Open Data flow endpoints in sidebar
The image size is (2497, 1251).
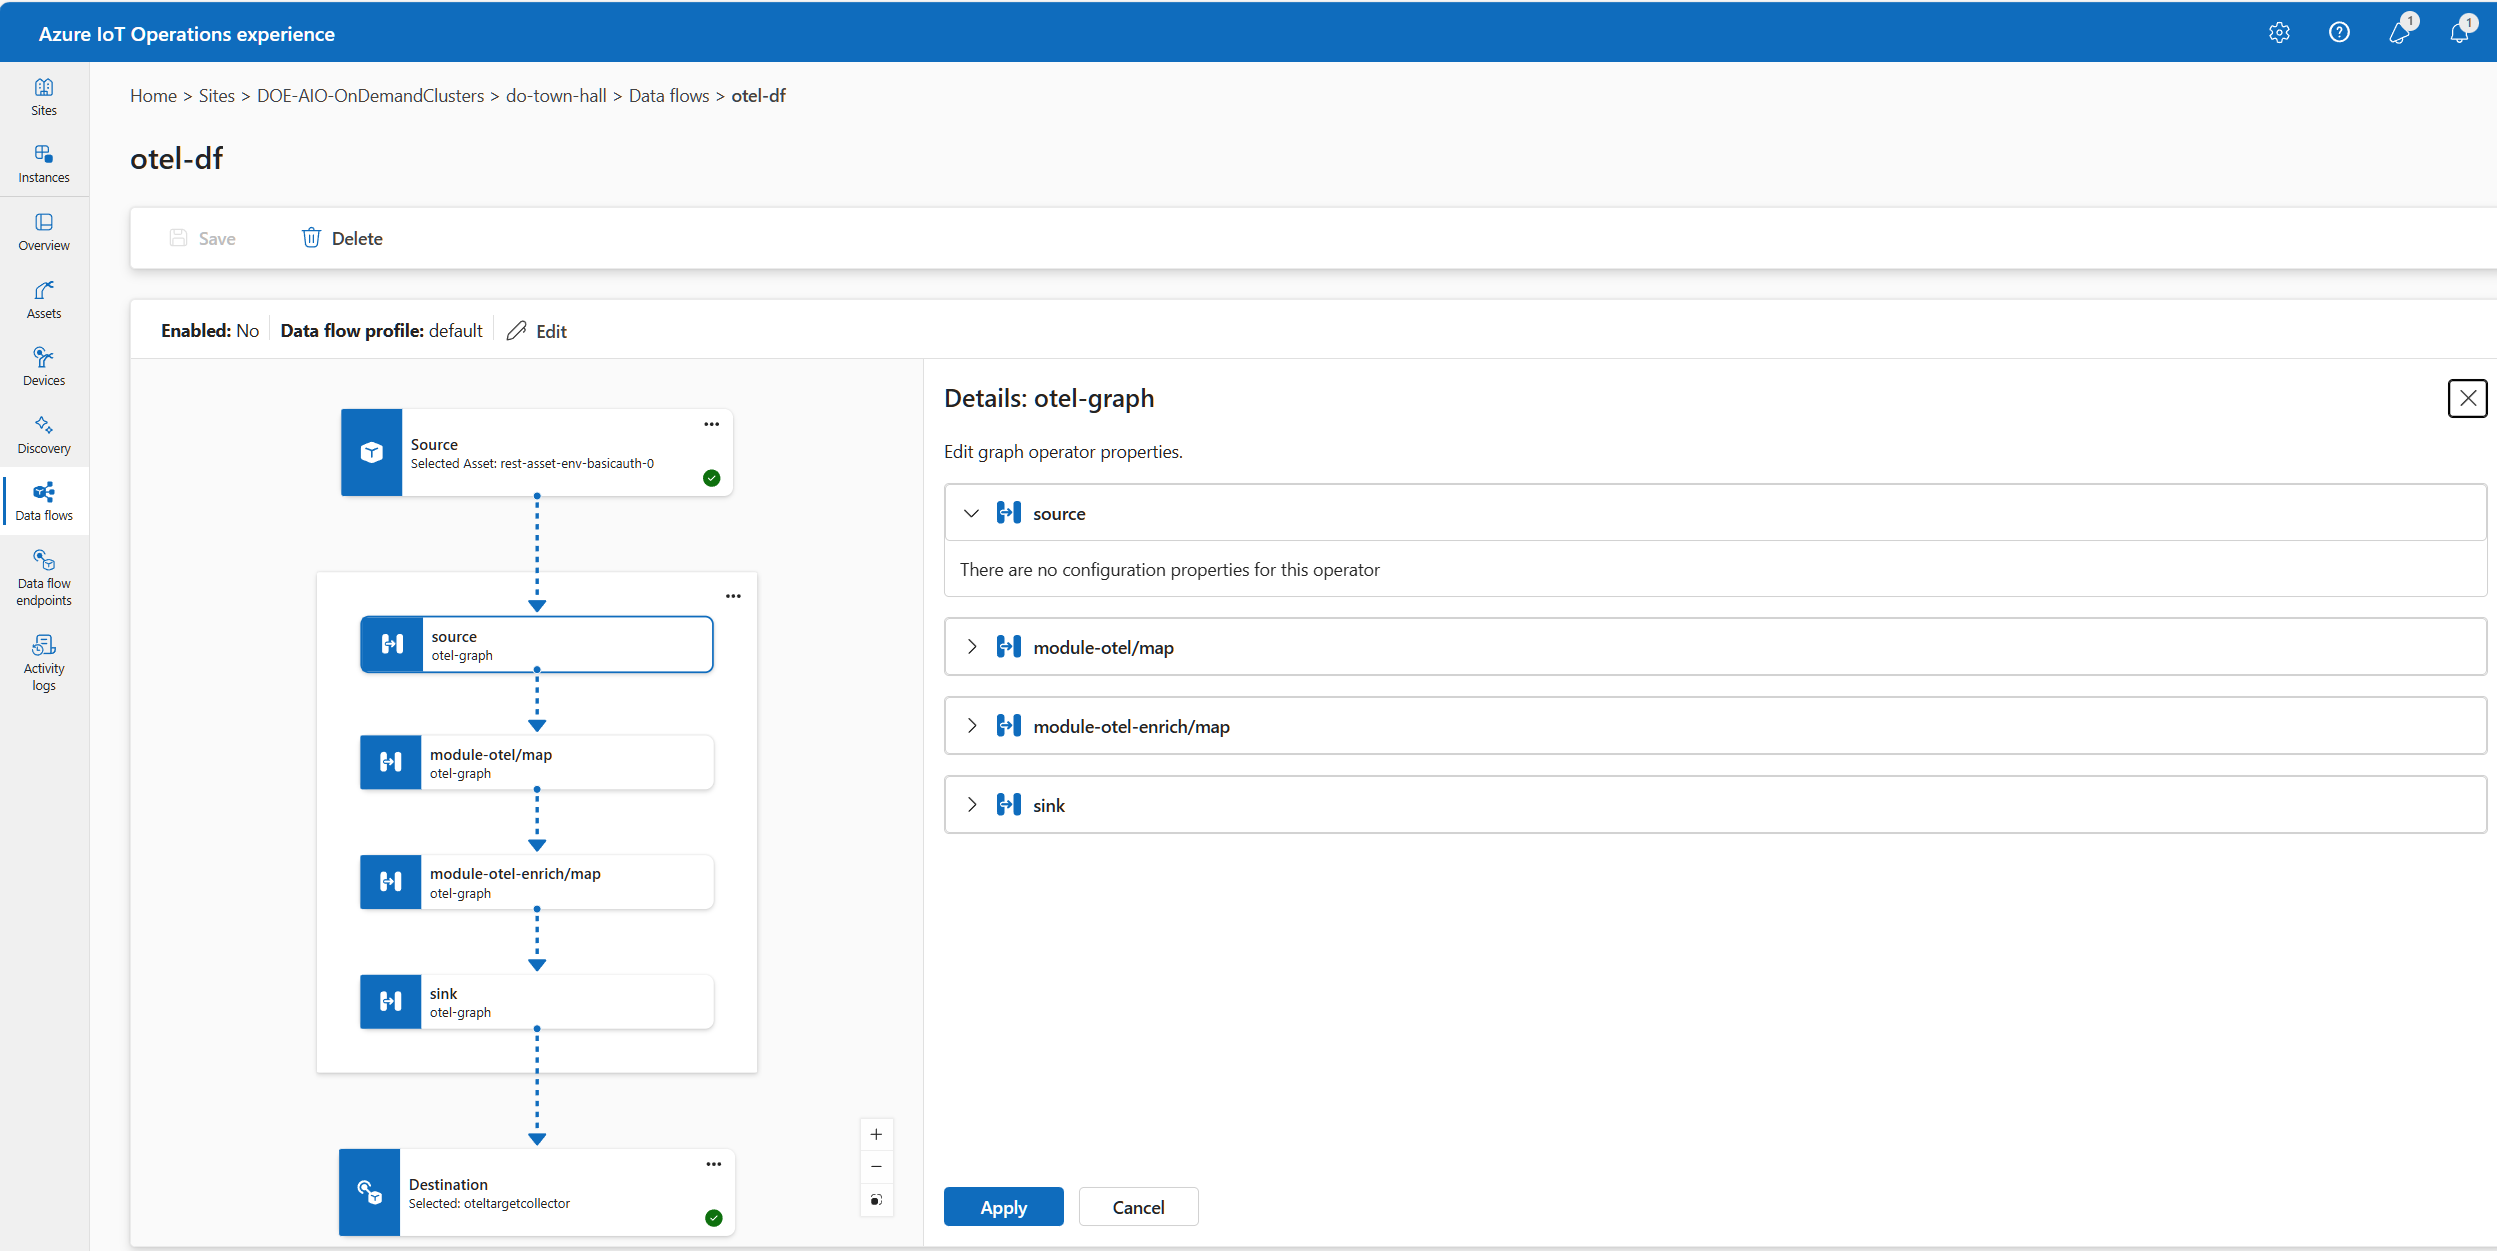(44, 578)
